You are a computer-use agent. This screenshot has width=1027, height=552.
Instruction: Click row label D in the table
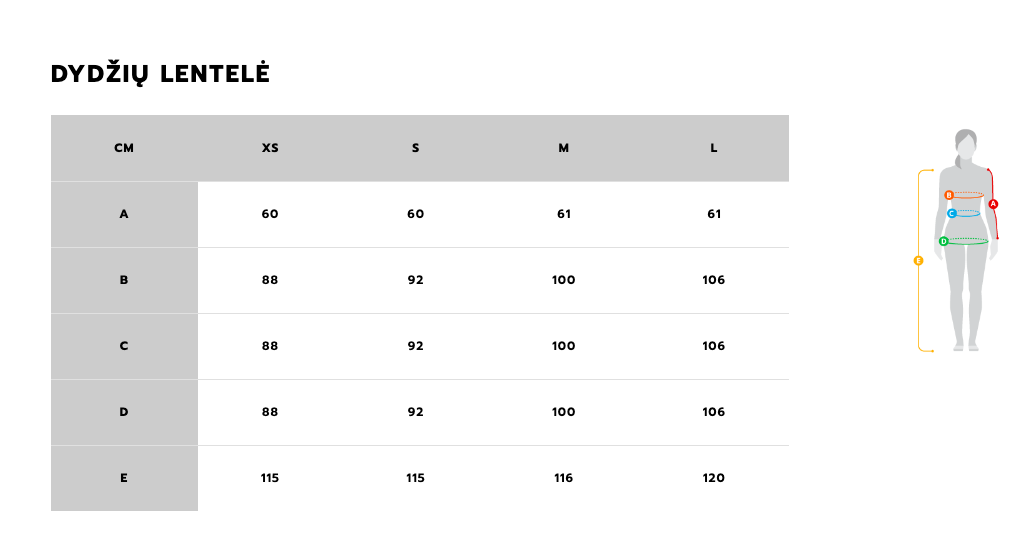(x=124, y=412)
